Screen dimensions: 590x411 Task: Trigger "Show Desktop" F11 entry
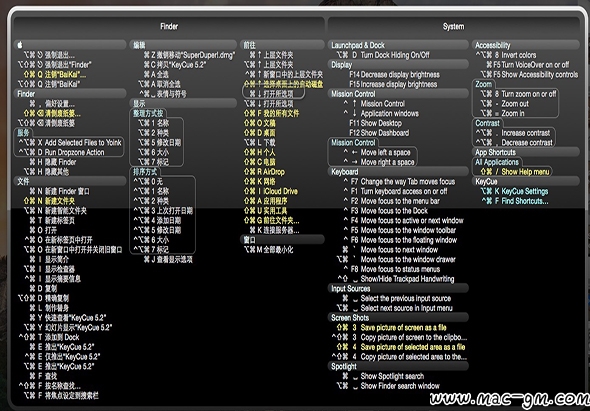pyautogui.click(x=375, y=123)
